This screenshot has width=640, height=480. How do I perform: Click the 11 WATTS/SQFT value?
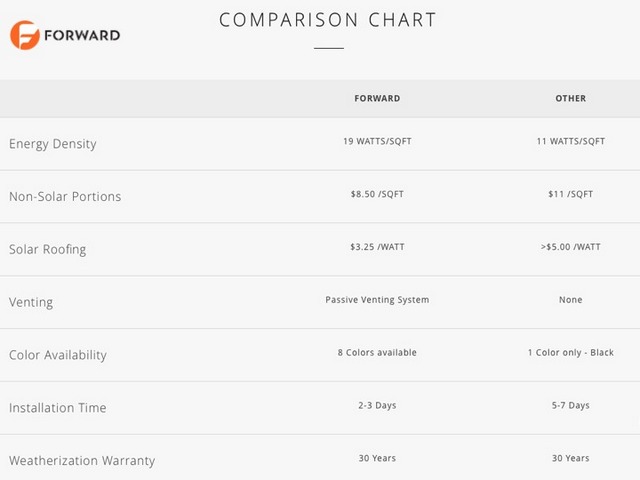571,141
